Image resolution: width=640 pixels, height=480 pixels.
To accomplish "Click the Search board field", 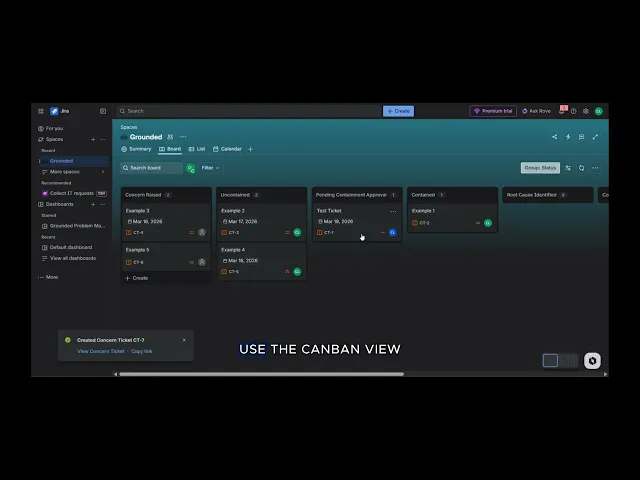I will point(151,168).
